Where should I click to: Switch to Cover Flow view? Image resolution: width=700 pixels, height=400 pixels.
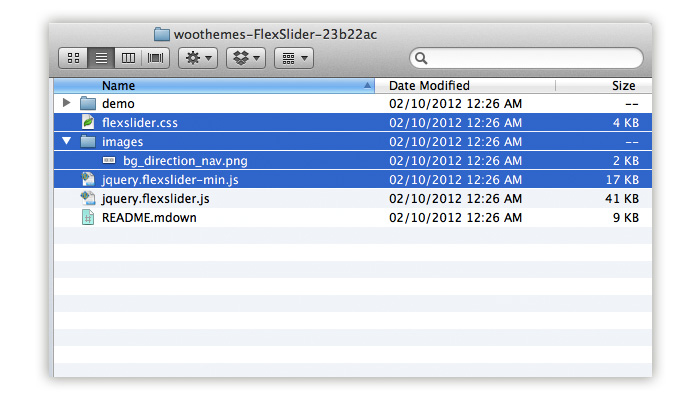[155, 58]
